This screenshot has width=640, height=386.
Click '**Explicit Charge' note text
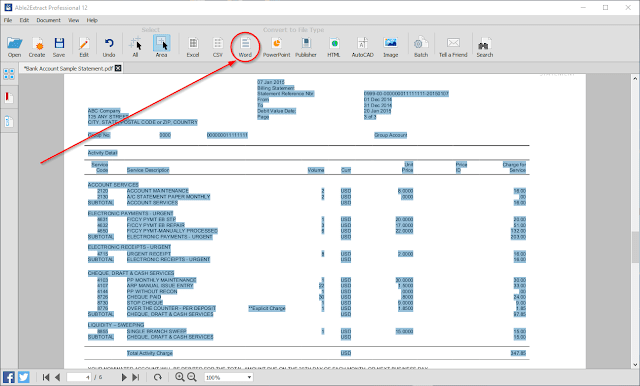[x=267, y=308]
